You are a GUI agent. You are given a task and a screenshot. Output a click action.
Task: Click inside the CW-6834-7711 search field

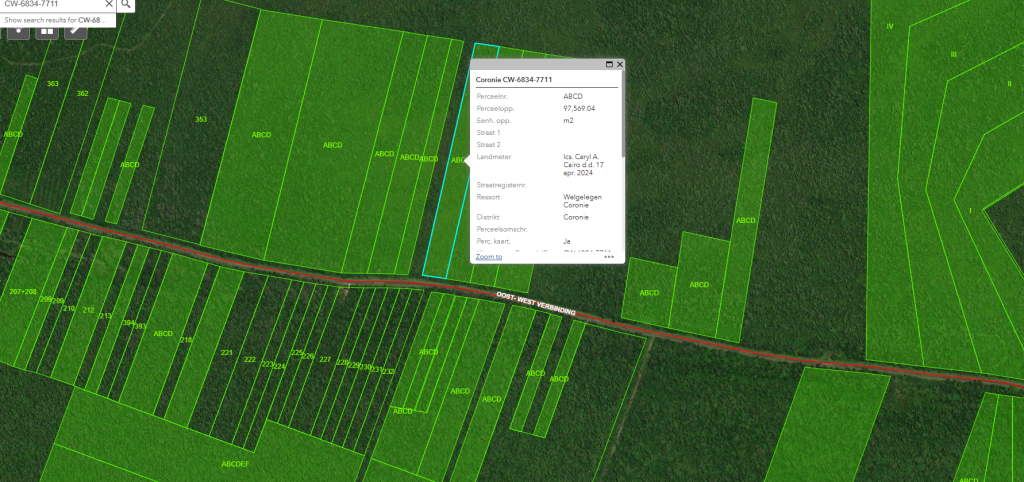pos(50,5)
